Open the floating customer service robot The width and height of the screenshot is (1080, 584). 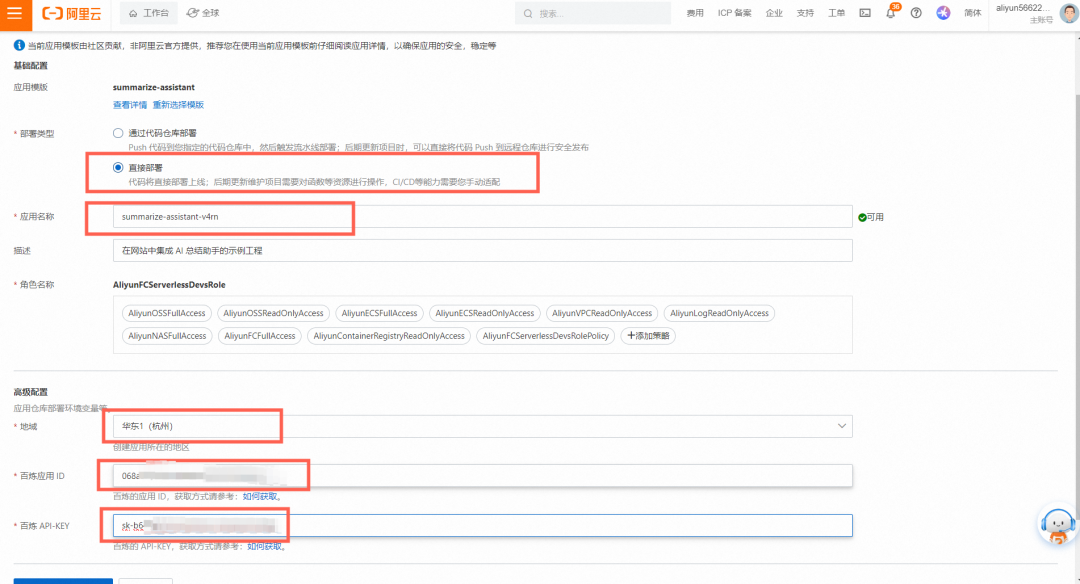point(1058,525)
